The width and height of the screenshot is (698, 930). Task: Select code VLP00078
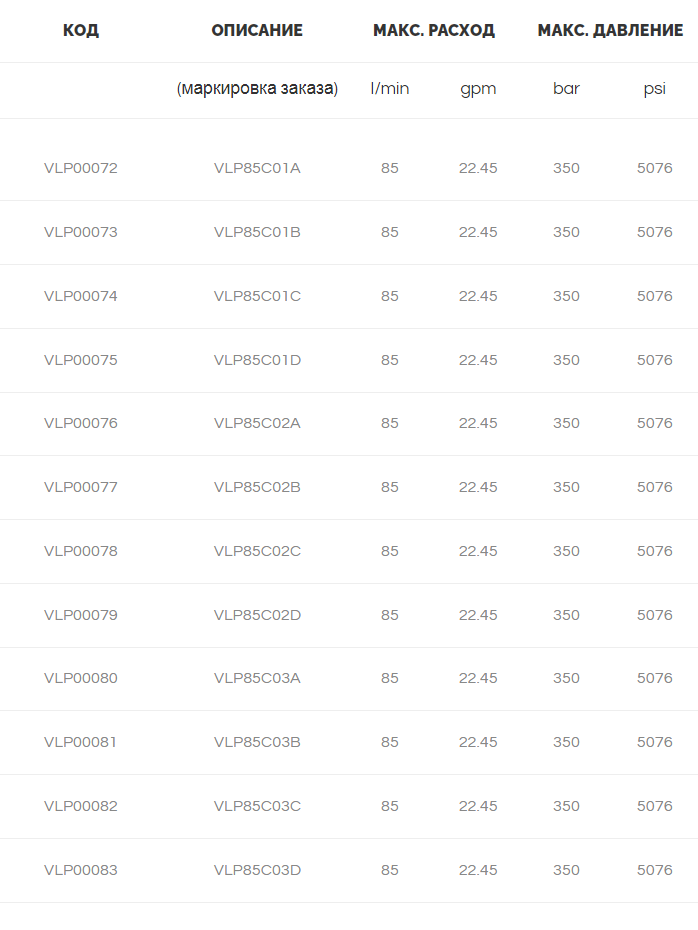tap(81, 552)
